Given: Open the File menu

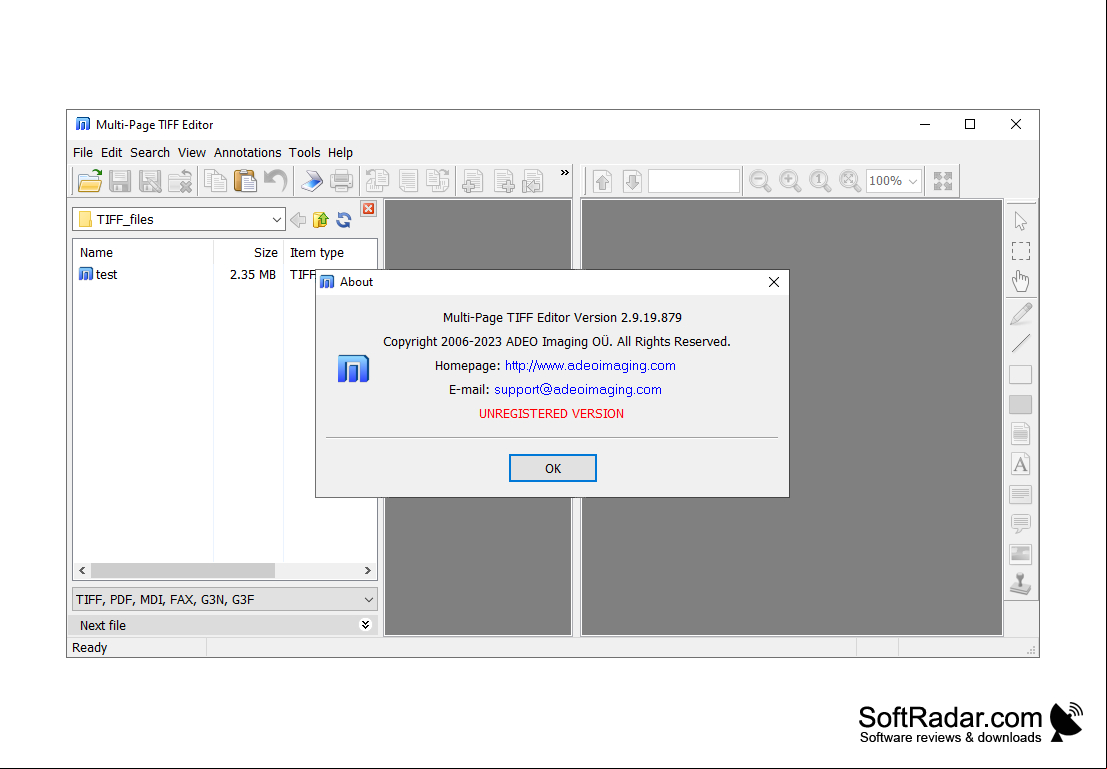Looking at the screenshot, I should click(x=83, y=153).
